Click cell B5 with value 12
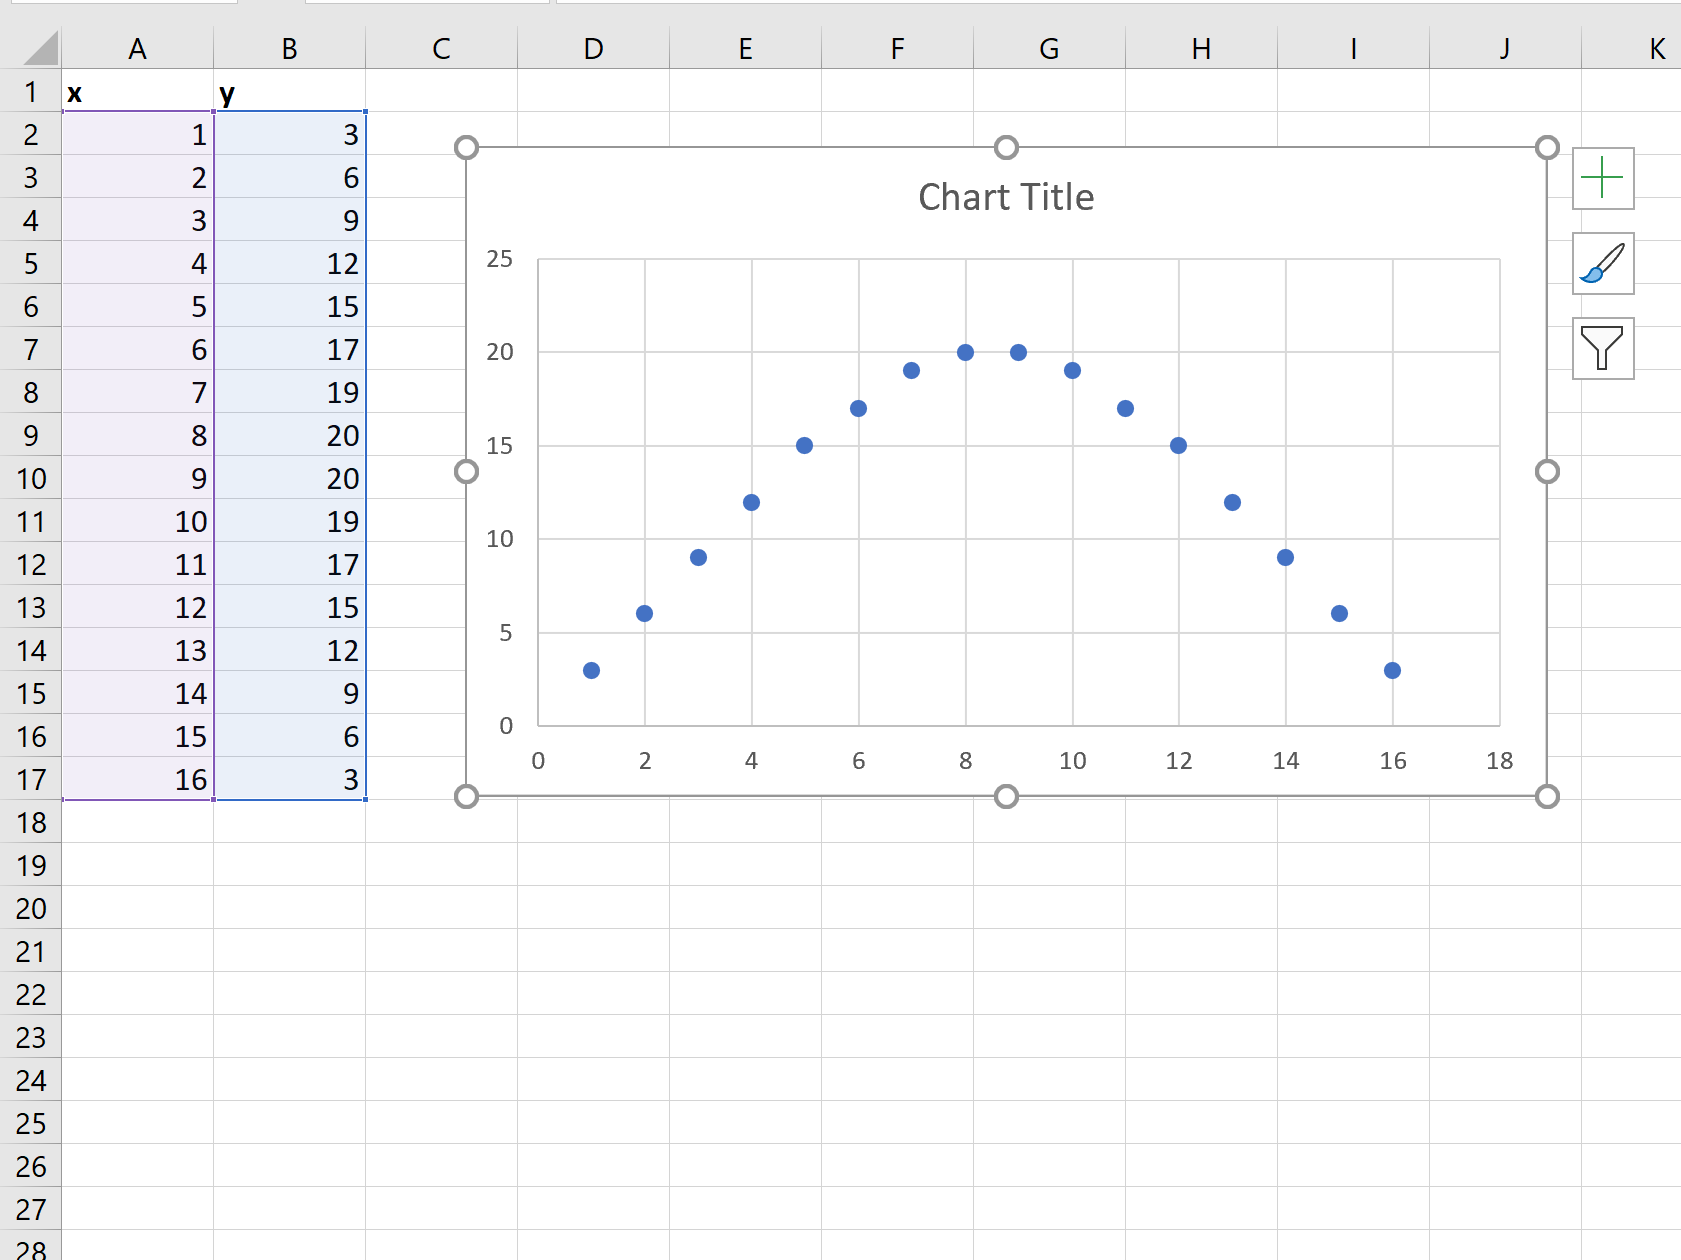Screen dimensions: 1681x1260 click(290, 263)
